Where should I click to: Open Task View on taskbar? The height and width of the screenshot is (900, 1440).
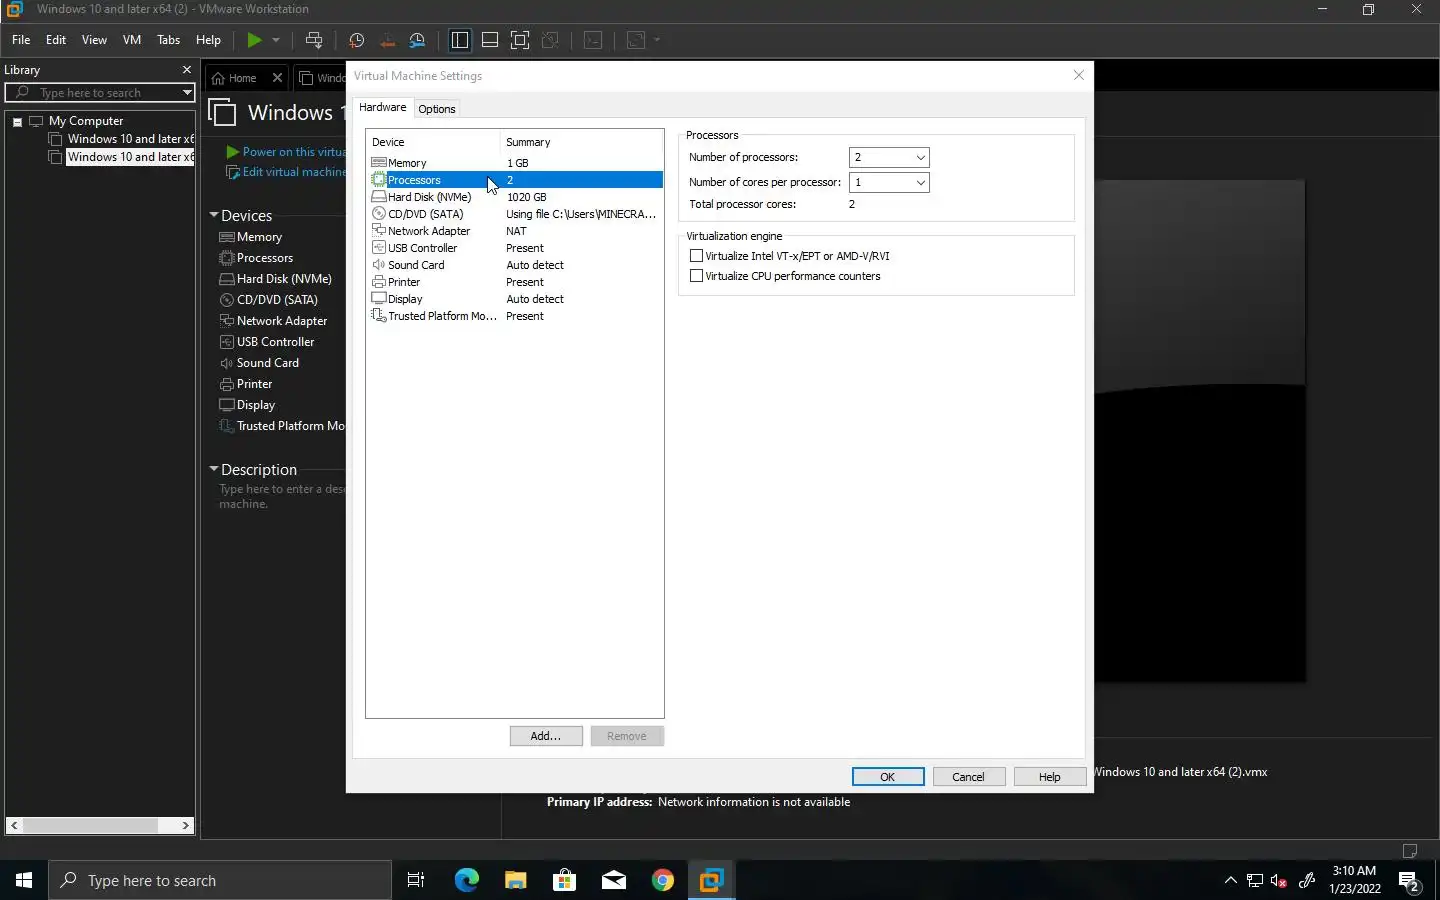coord(416,880)
